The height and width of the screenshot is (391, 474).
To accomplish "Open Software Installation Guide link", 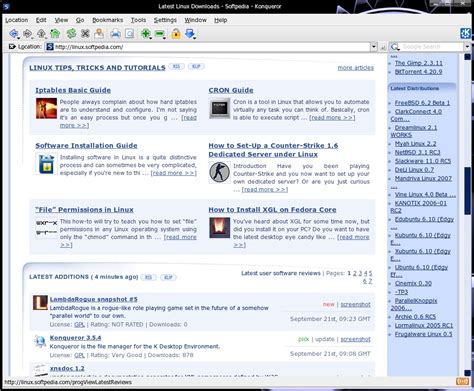I will coord(86,145).
